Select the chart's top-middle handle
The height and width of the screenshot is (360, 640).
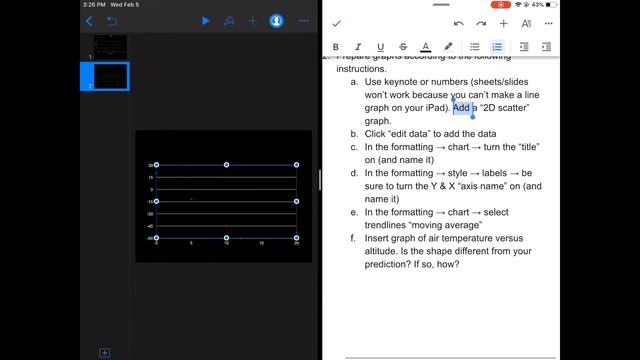tap(227, 165)
